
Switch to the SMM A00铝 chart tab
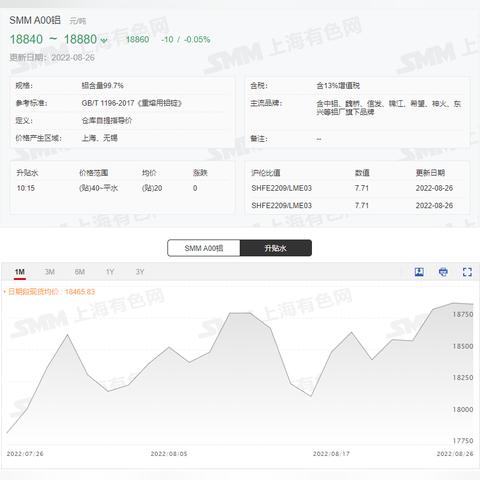point(204,248)
